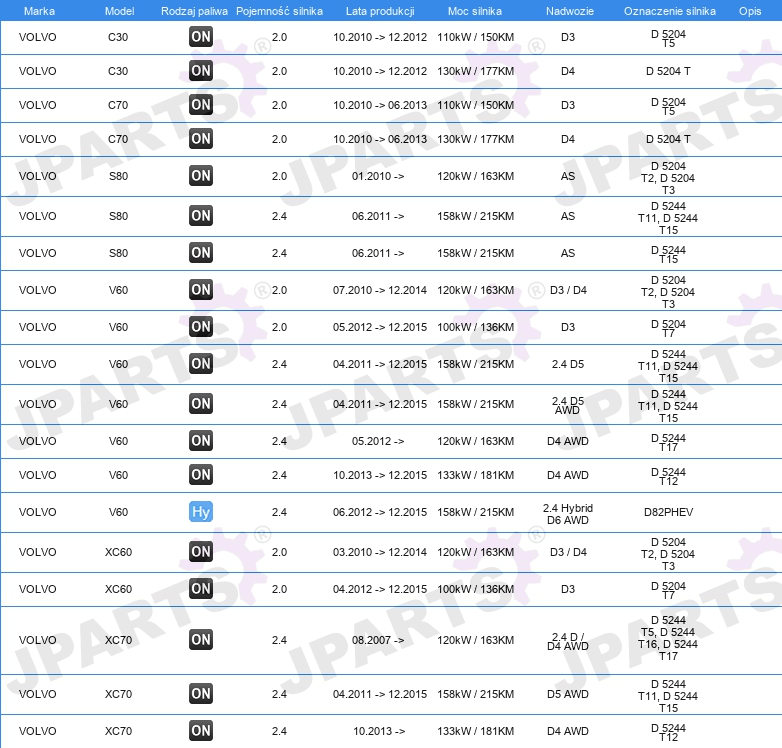
Task: Click the ON badge in the S80 row listing only D 5244 T15
Action: click(201, 252)
